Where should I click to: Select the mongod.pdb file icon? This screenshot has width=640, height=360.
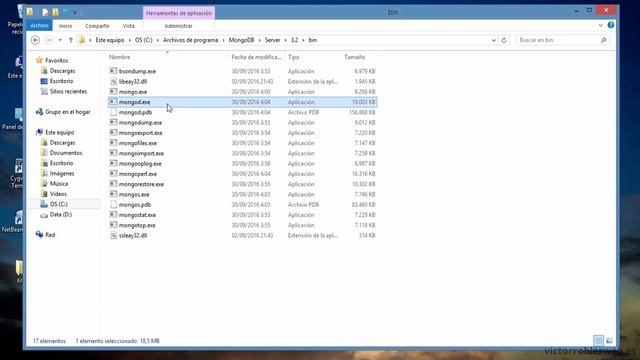[113, 112]
